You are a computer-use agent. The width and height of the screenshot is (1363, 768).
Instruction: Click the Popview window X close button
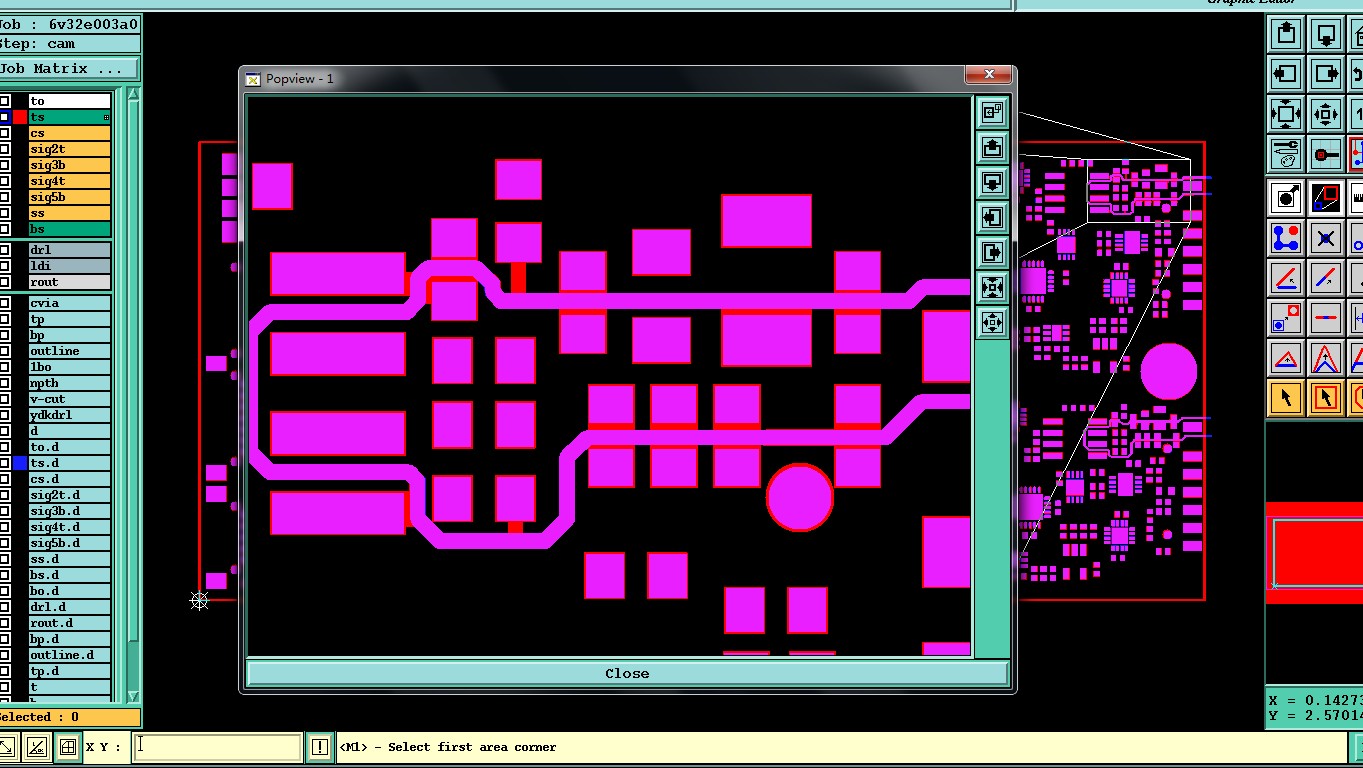989,75
